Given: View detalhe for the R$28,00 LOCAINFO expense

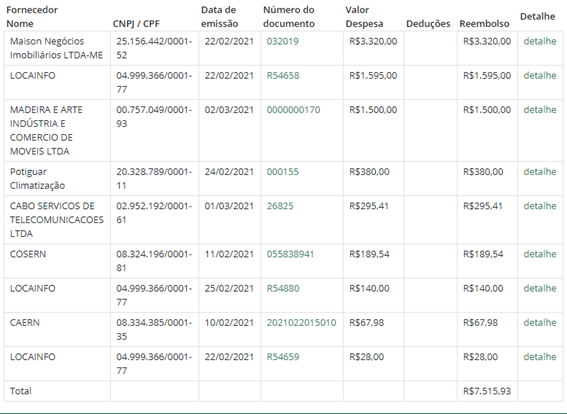Looking at the screenshot, I should (x=540, y=357).
